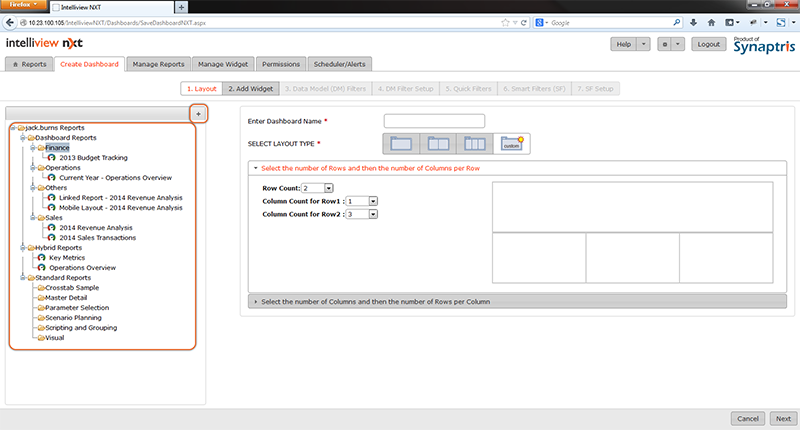Select the two-column layout icon
The width and height of the screenshot is (800, 430).
438,144
